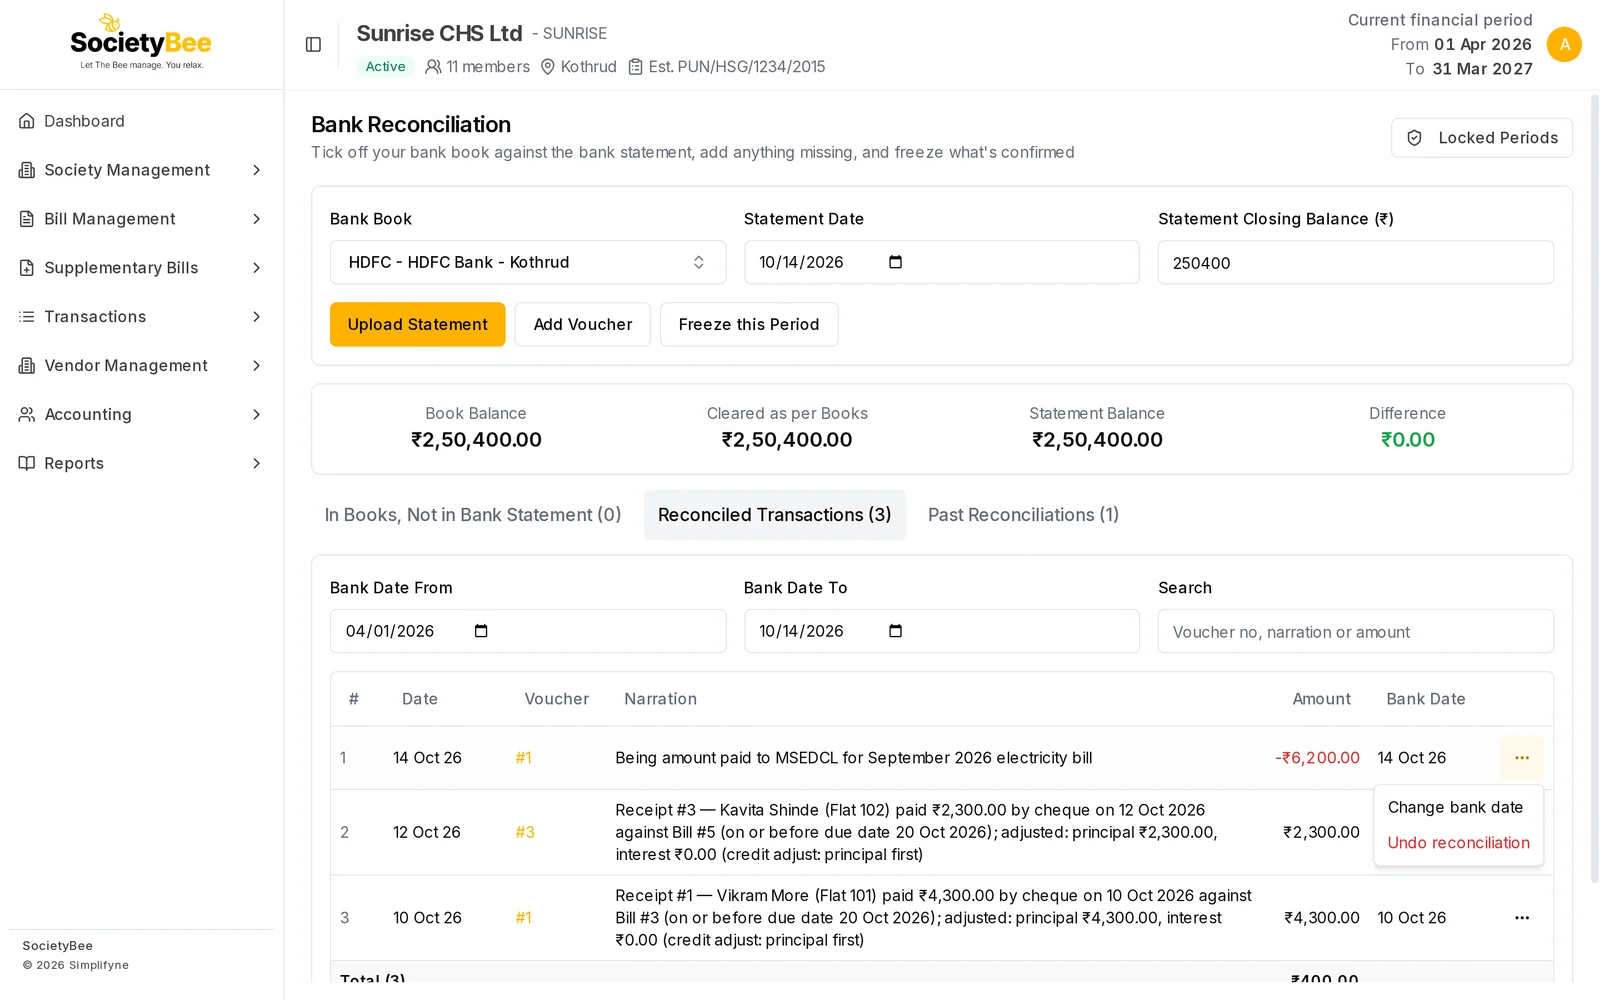Click the Society Management building icon
This screenshot has height=1000, width=1600.
pyautogui.click(x=27, y=170)
